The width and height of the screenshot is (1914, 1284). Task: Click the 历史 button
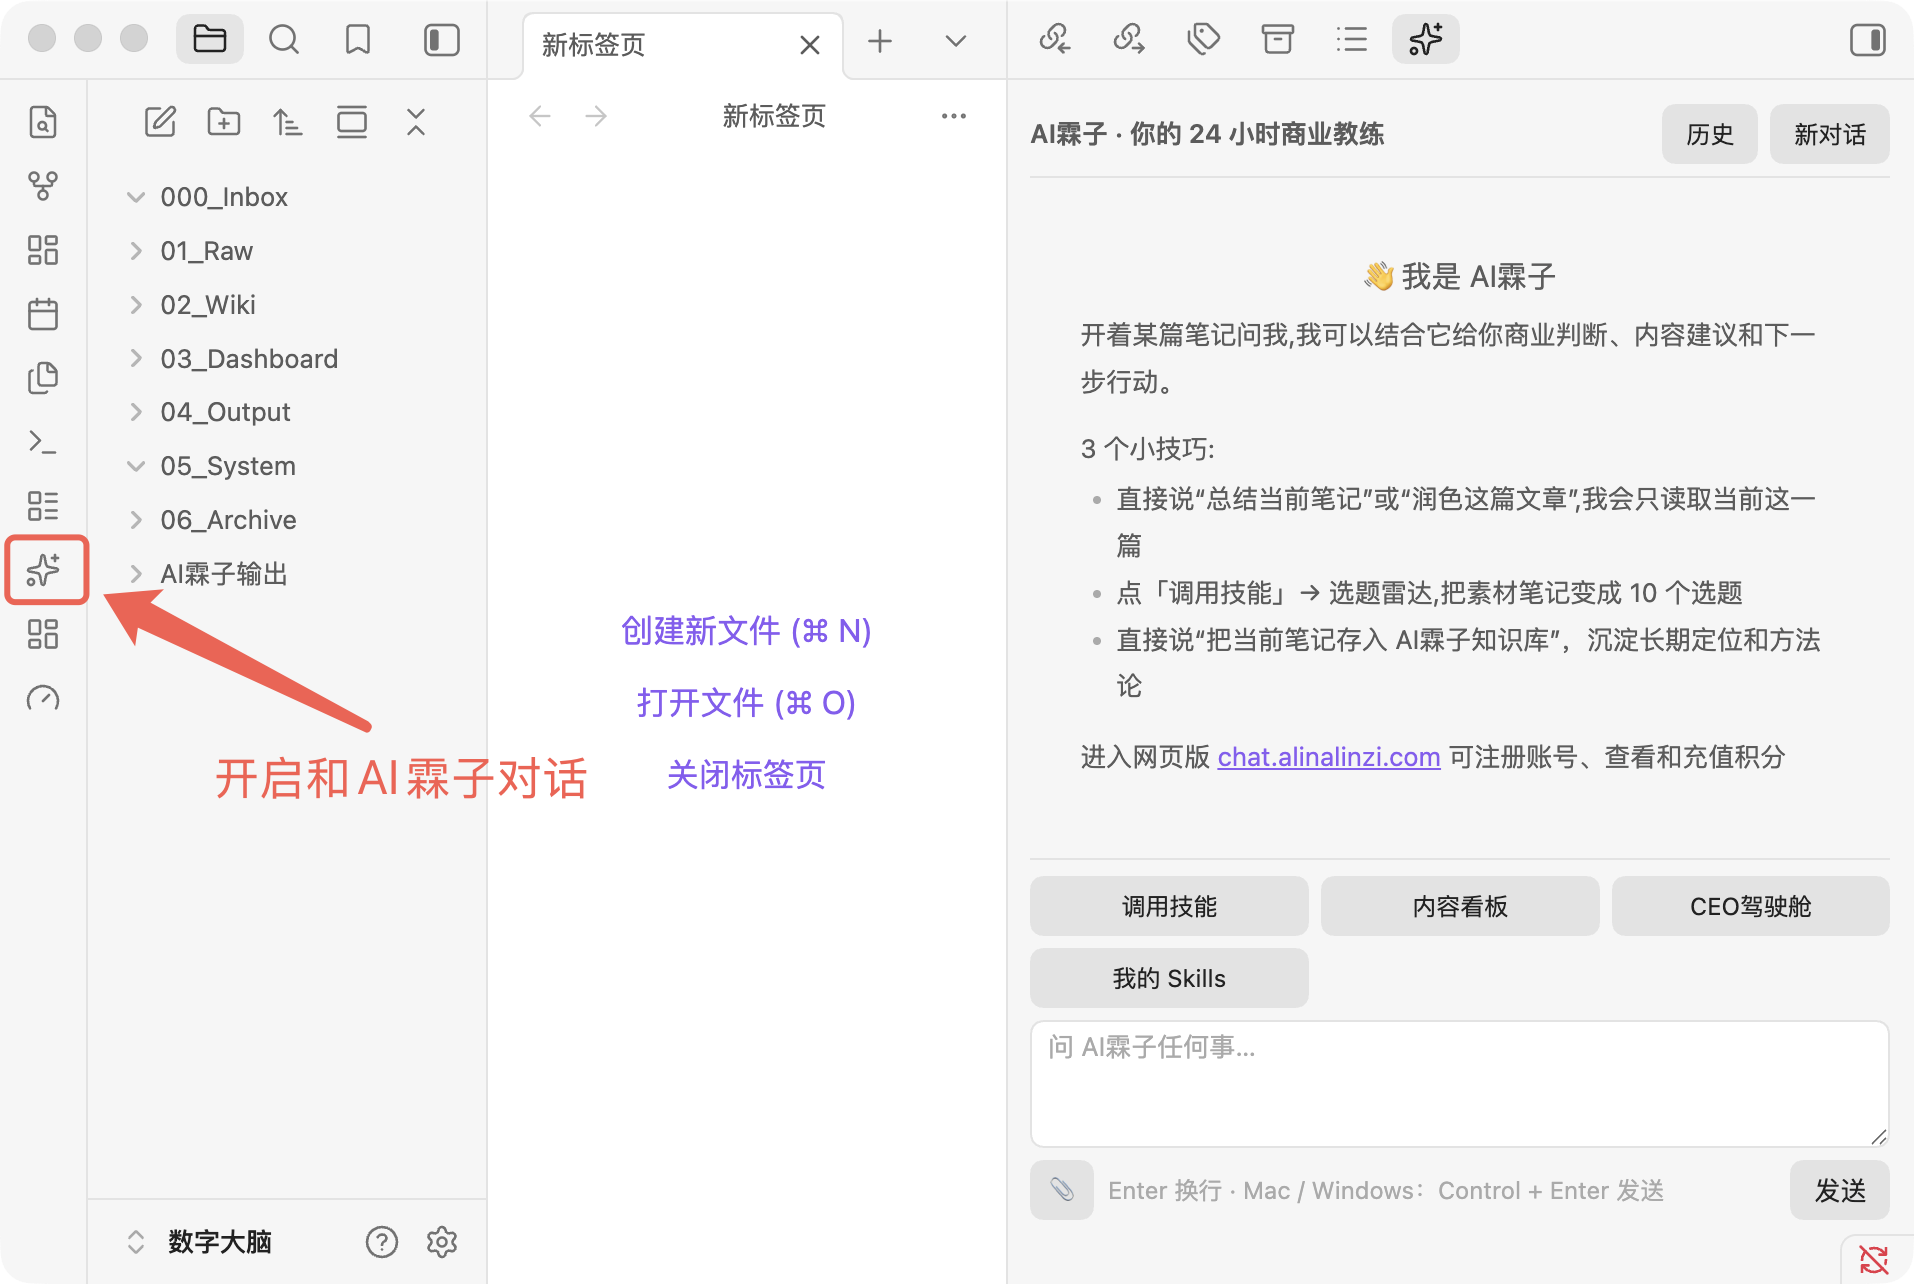click(1709, 134)
